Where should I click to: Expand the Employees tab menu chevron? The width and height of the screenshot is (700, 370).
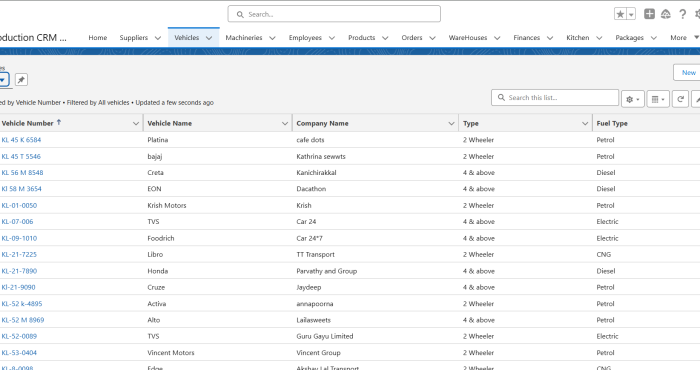click(332, 38)
